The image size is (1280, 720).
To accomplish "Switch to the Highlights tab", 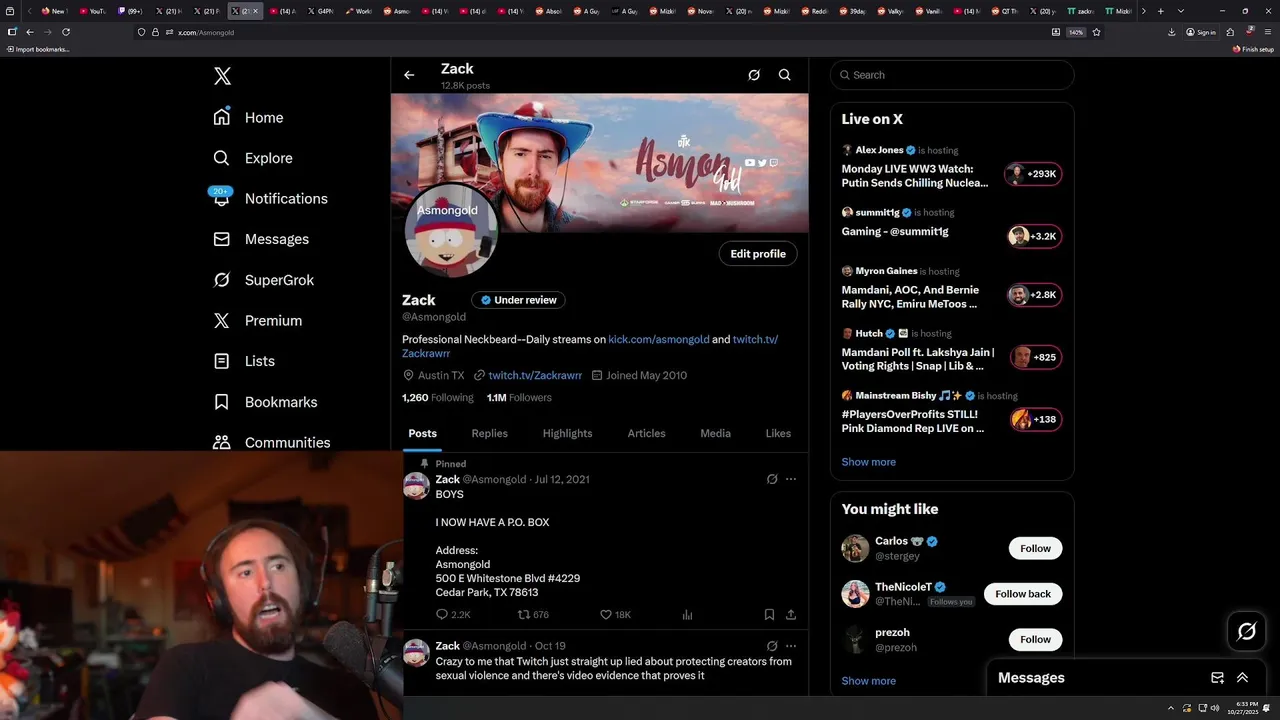I will pos(567,433).
